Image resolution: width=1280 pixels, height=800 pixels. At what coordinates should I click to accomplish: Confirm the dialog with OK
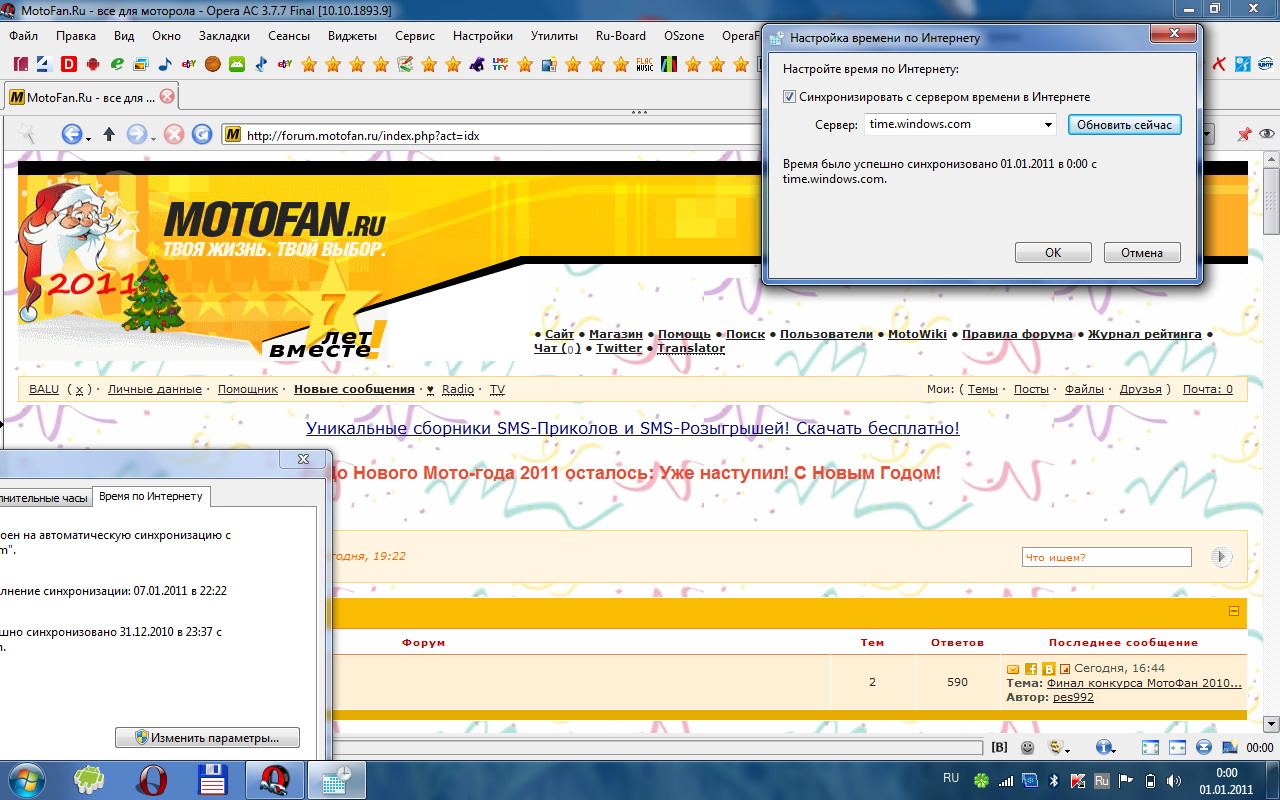coord(1053,253)
